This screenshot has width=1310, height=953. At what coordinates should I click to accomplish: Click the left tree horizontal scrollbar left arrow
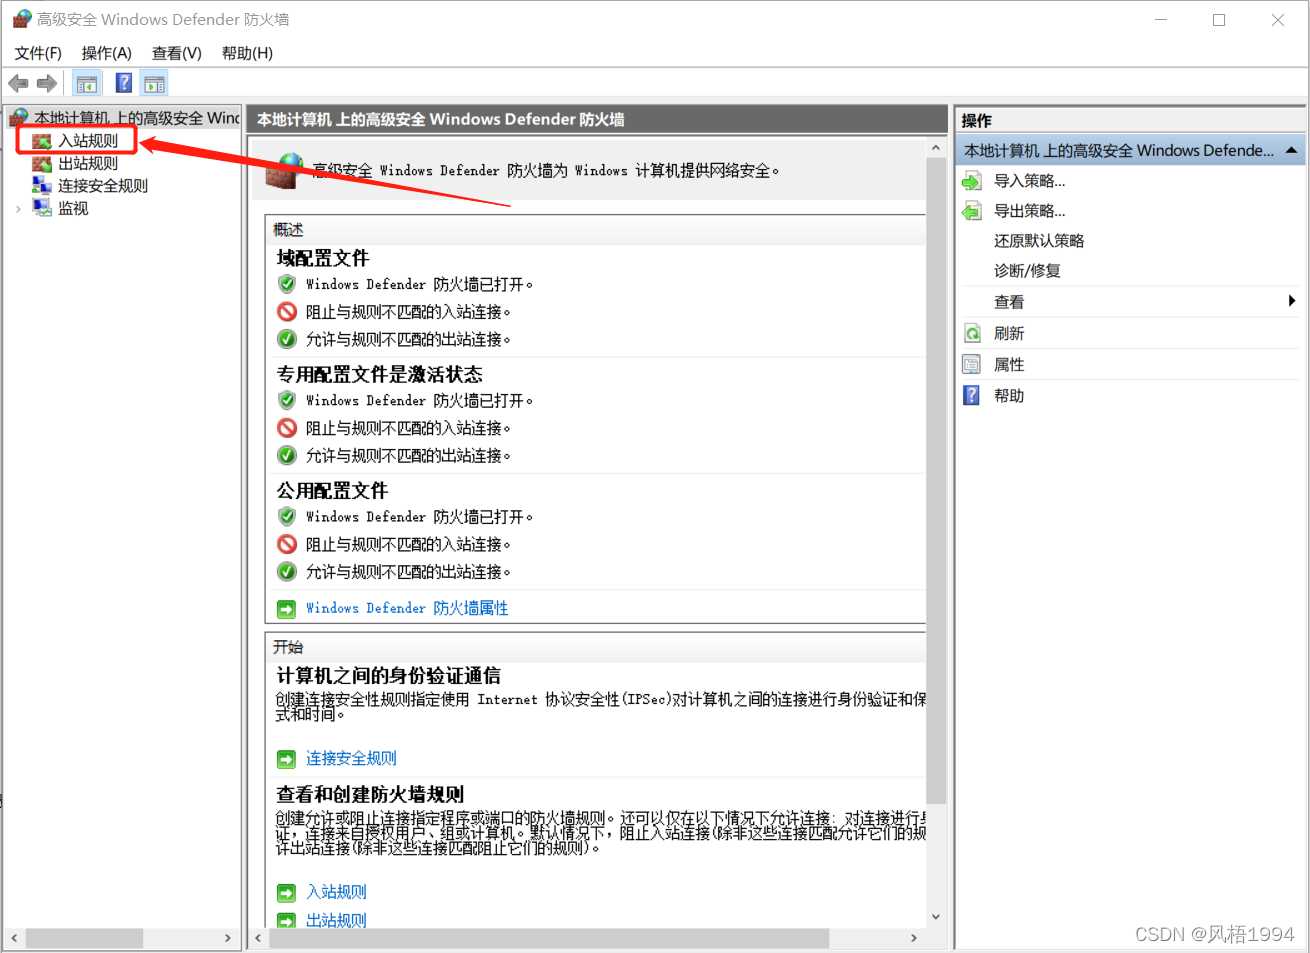click(x=14, y=938)
